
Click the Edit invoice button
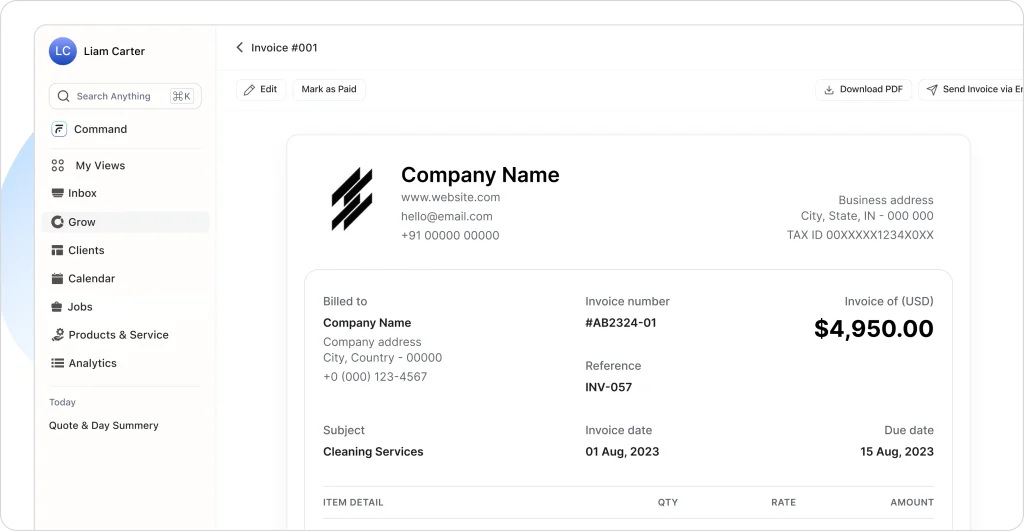click(261, 89)
